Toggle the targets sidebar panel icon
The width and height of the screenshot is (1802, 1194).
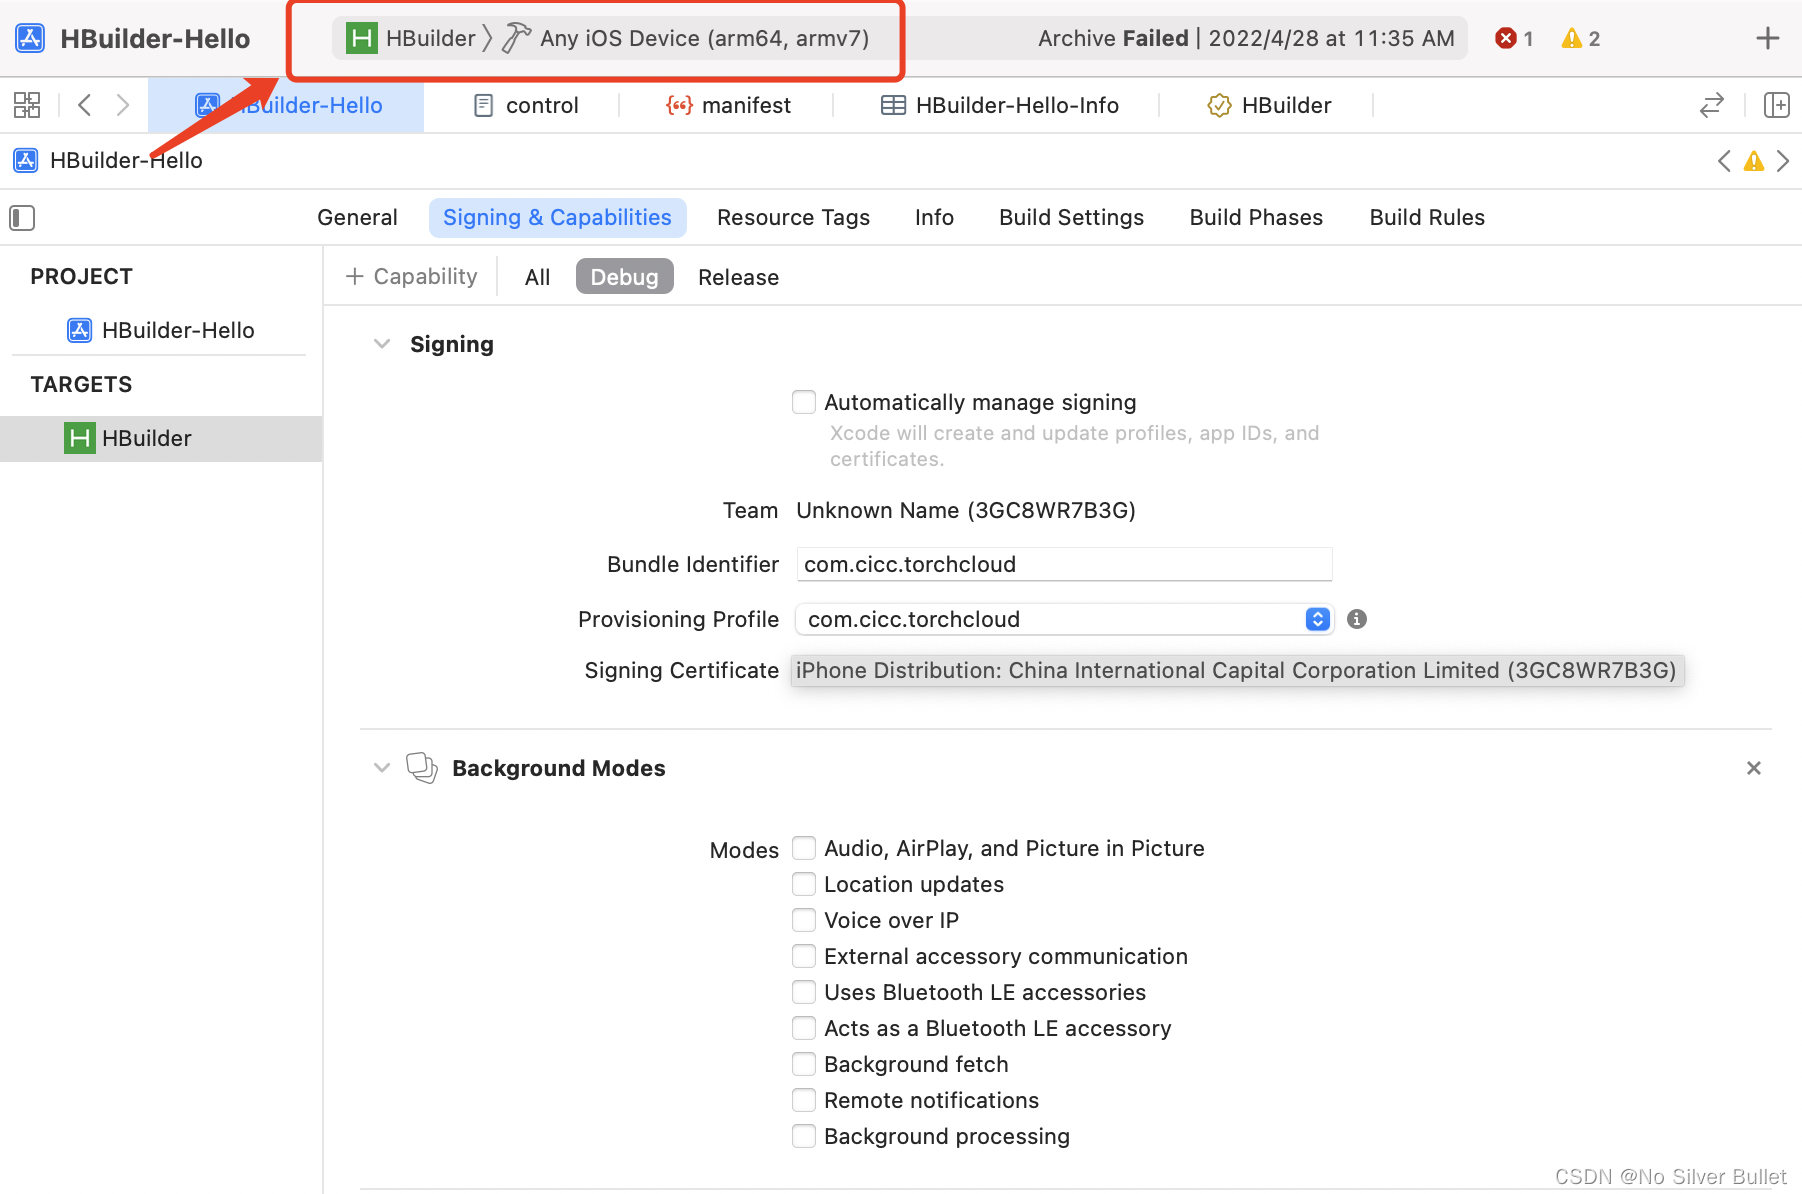point(22,218)
